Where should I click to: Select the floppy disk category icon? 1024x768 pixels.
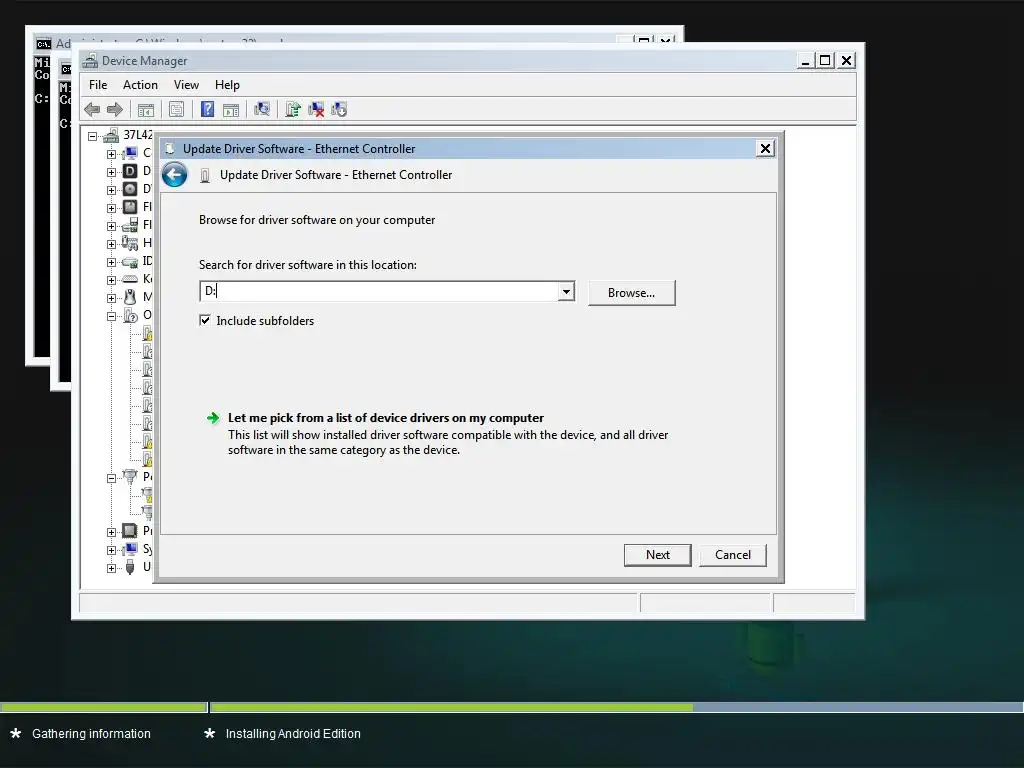coord(130,207)
